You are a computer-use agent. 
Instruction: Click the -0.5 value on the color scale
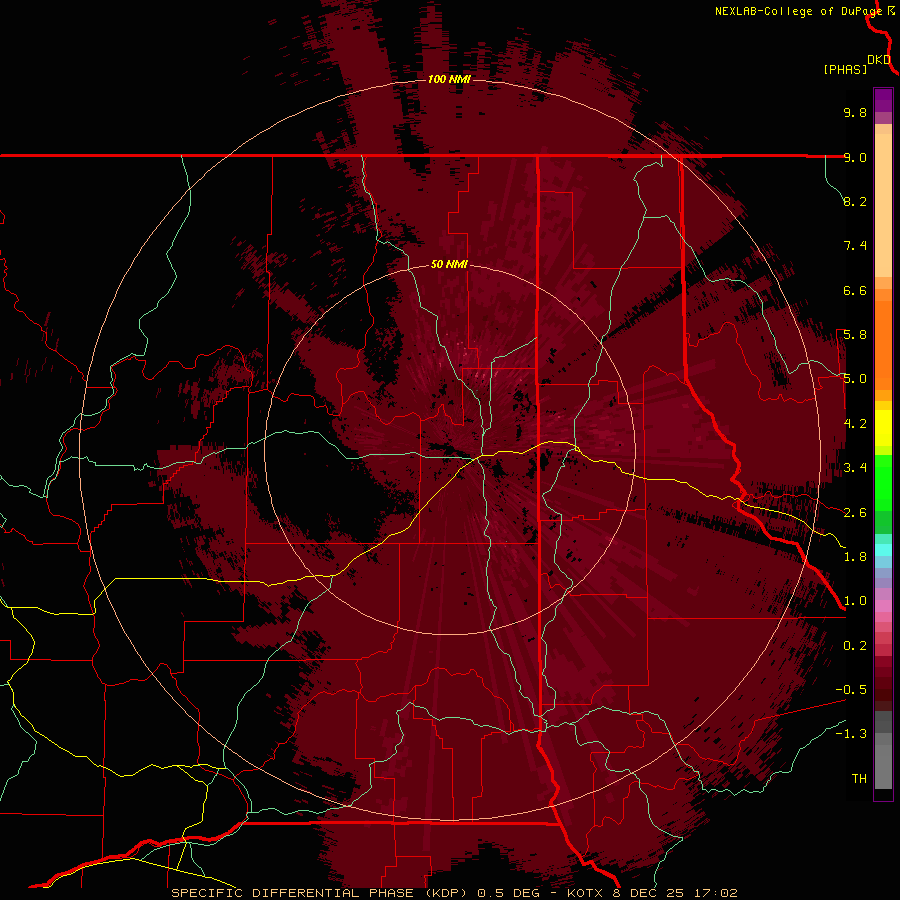coord(851,690)
